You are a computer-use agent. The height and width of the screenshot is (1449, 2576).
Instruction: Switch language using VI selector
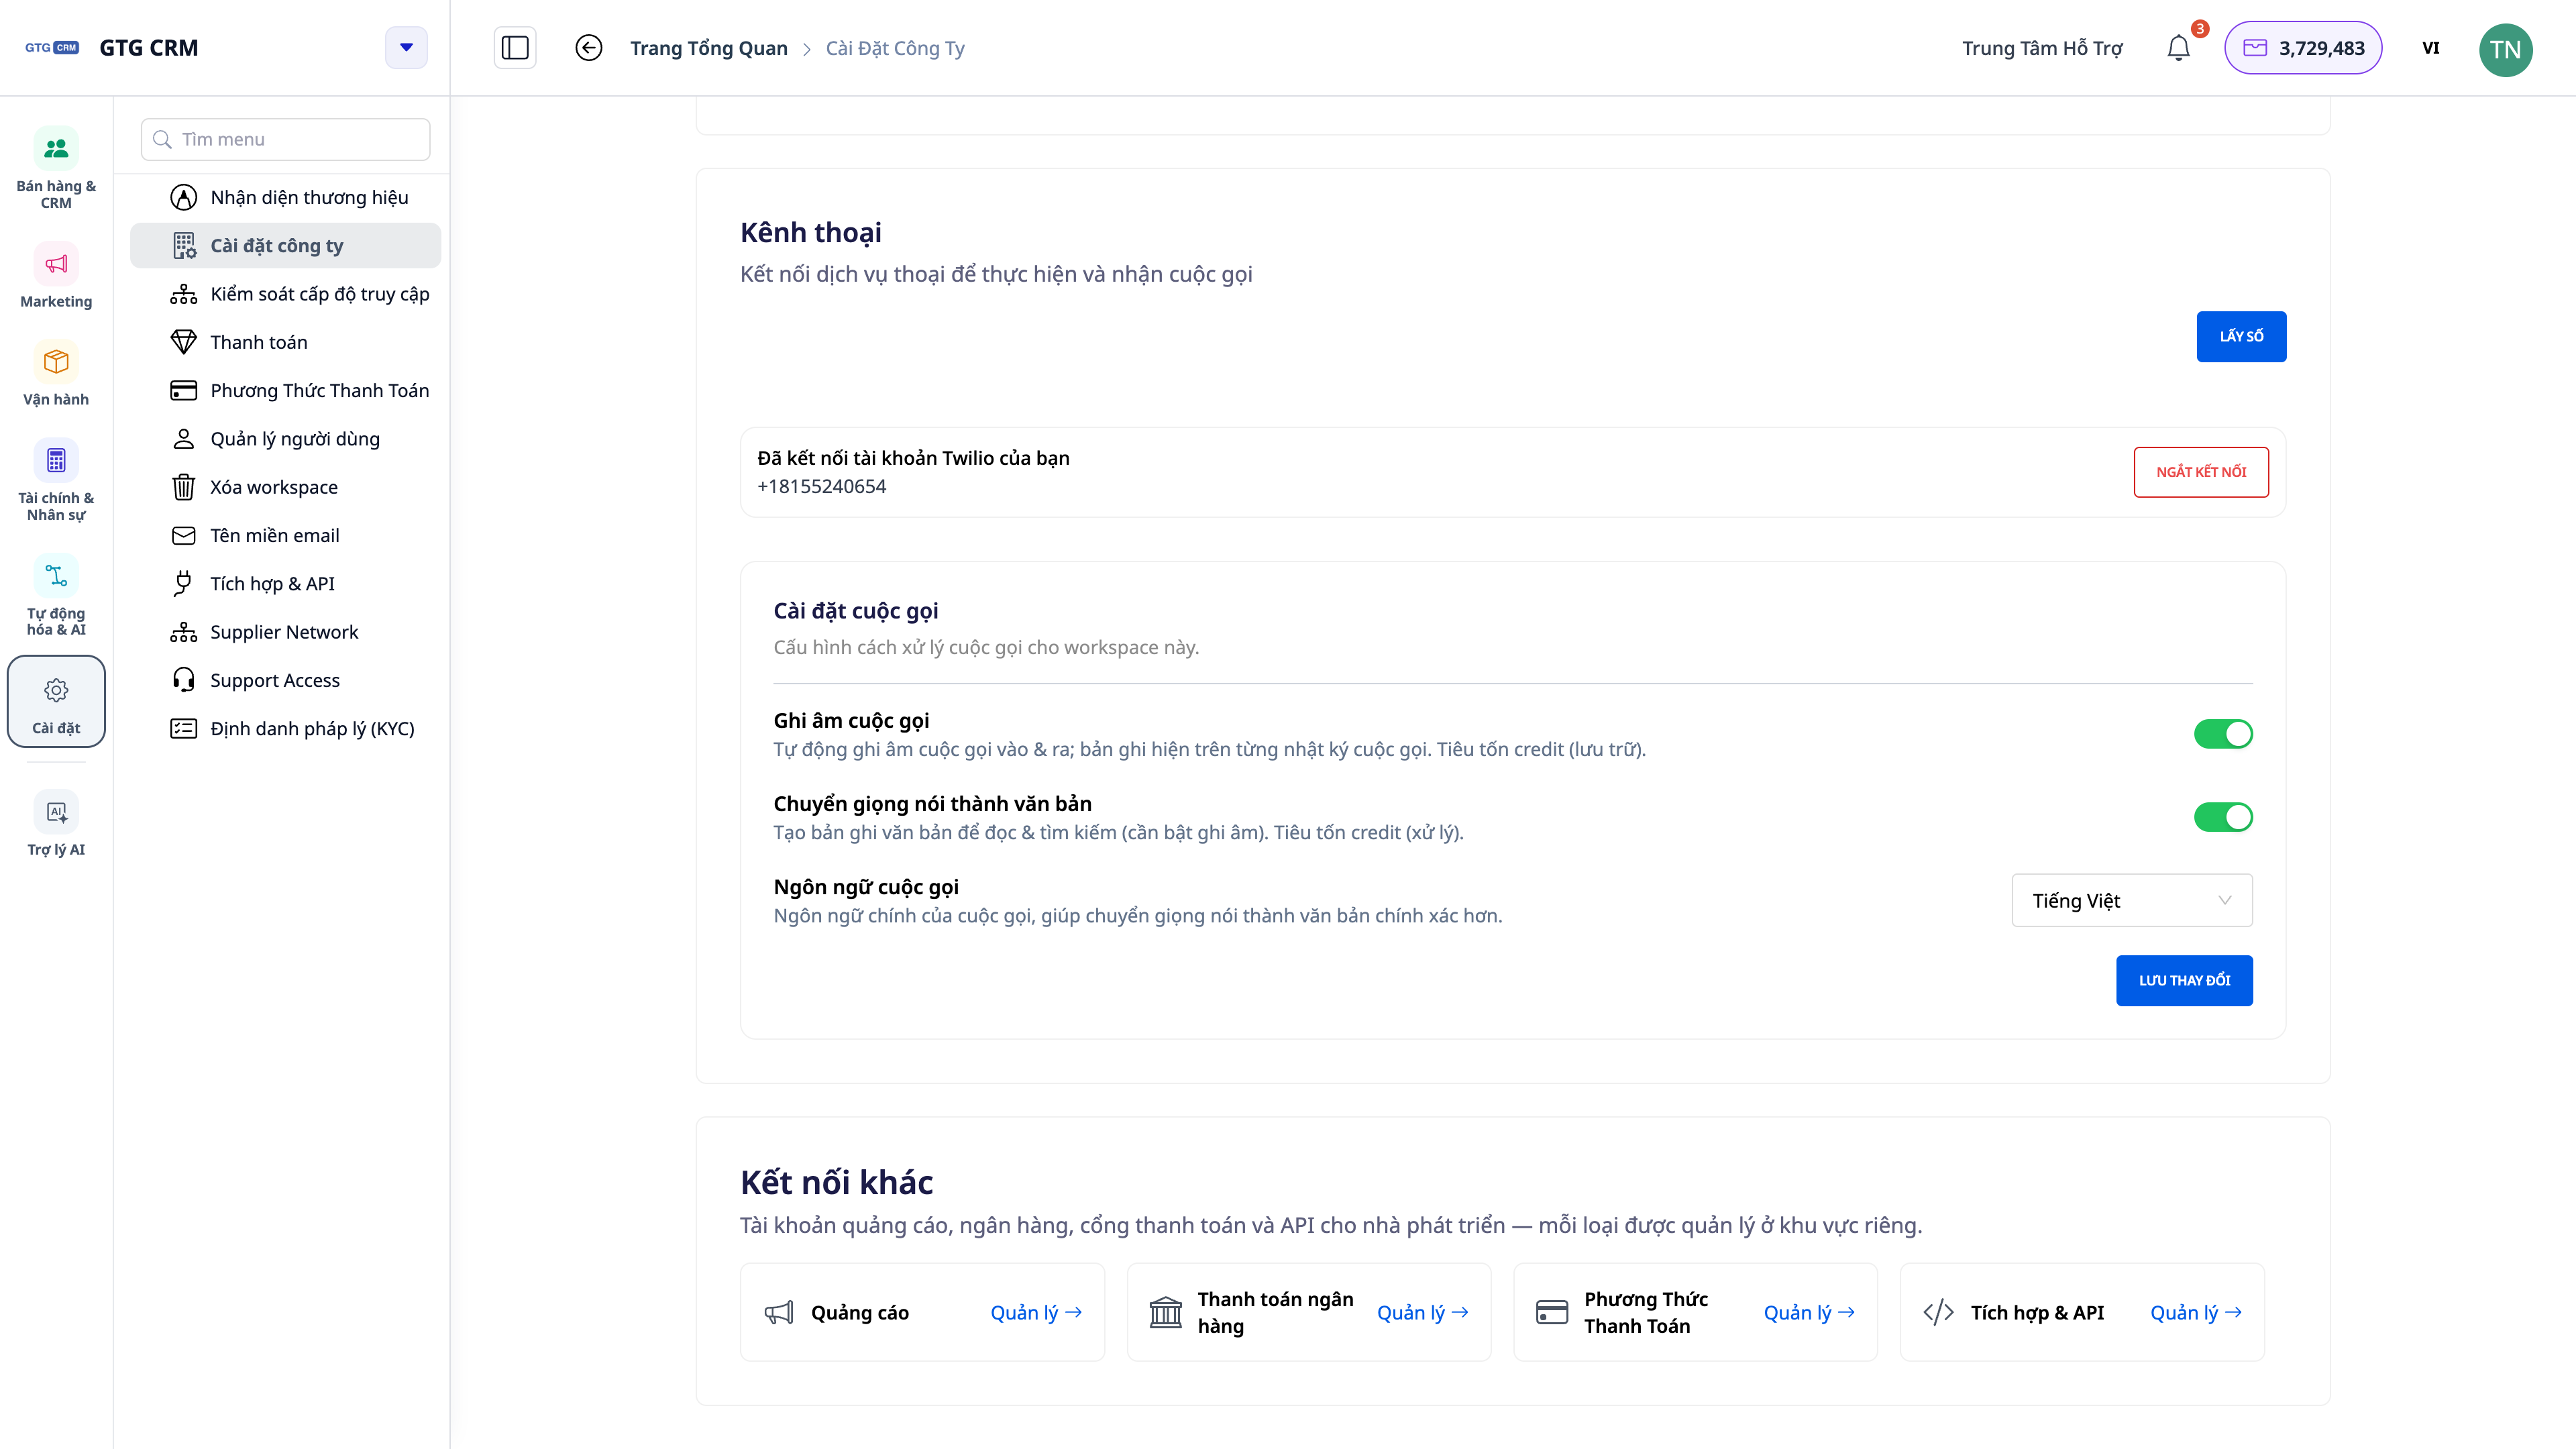(x=2431, y=48)
